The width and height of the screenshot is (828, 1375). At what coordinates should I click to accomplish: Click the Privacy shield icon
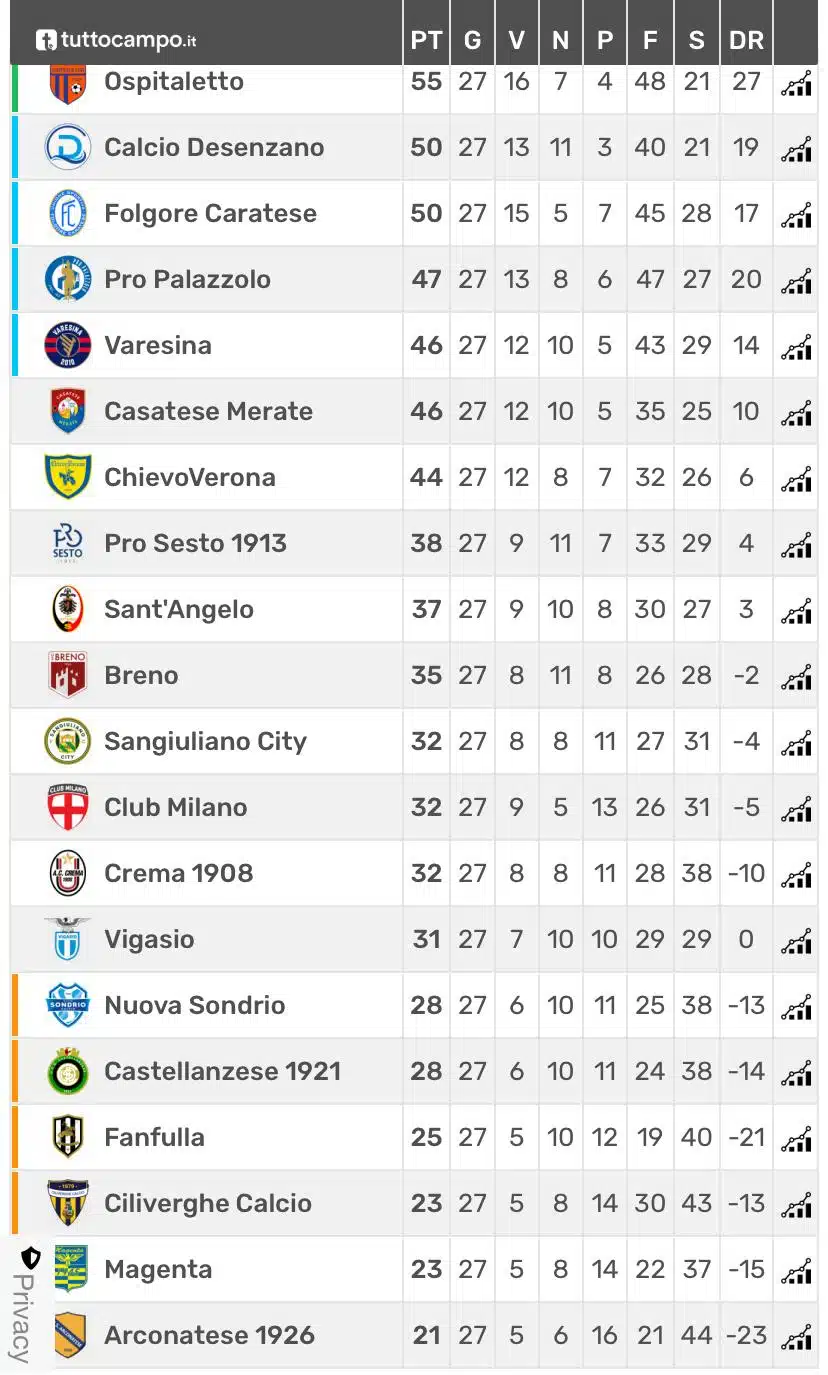[x=31, y=1258]
